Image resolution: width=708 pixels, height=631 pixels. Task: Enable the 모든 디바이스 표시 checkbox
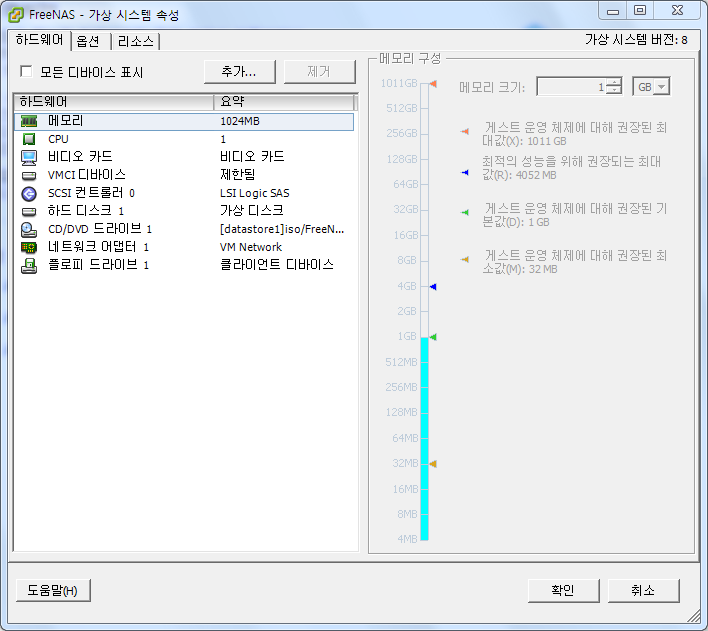(26, 71)
